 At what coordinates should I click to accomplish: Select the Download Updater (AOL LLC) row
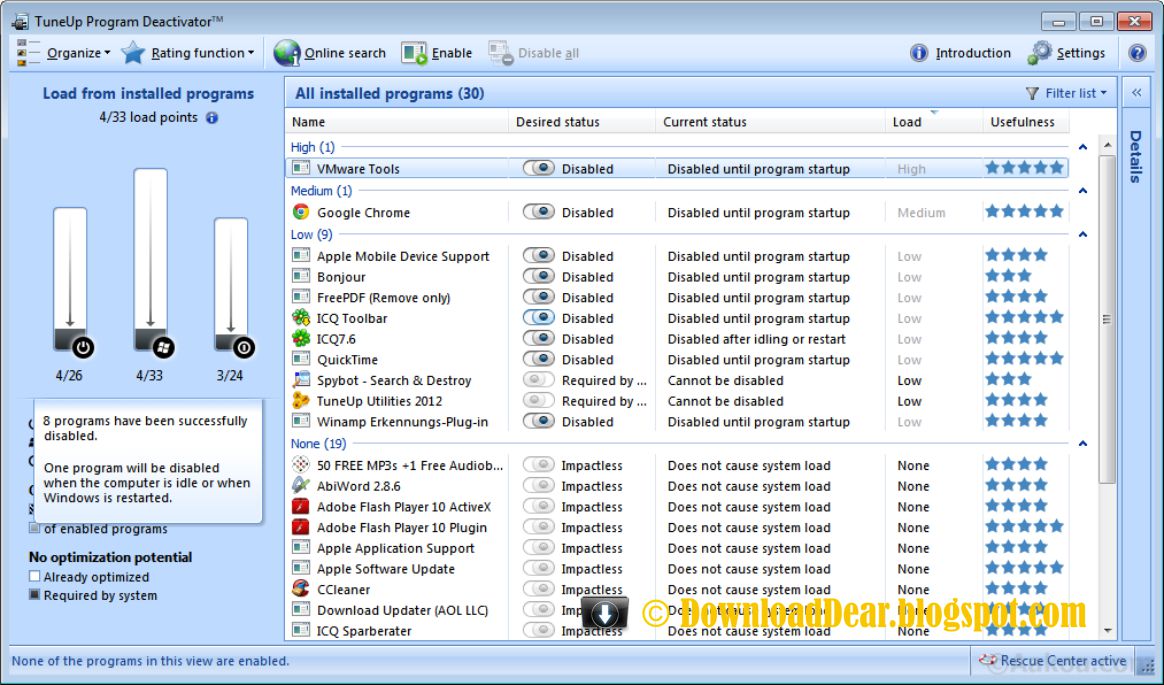(x=677, y=610)
